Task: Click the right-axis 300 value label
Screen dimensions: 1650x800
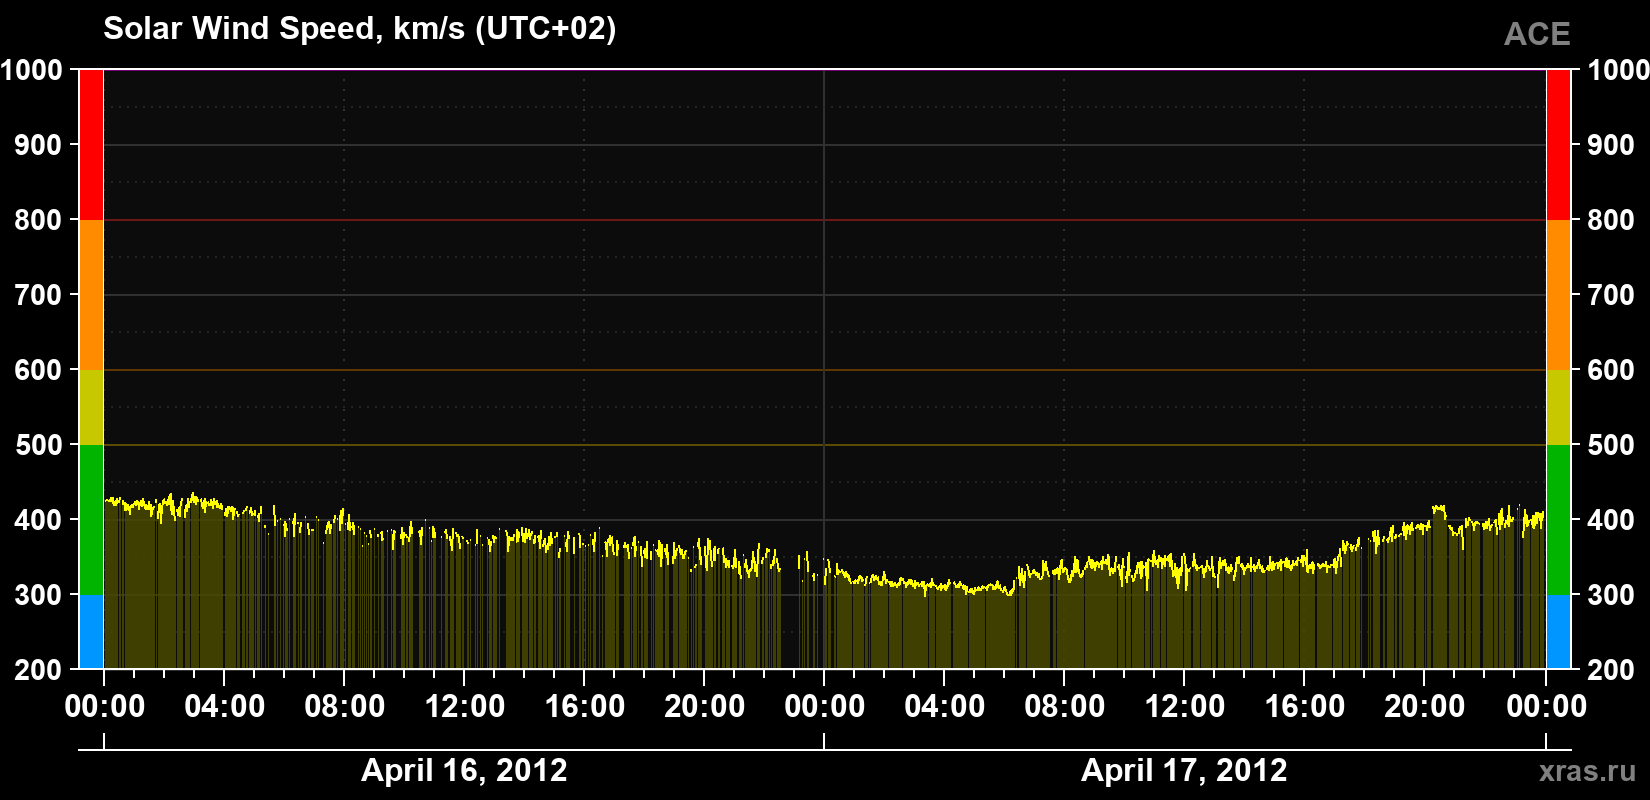Action: (x=1611, y=595)
